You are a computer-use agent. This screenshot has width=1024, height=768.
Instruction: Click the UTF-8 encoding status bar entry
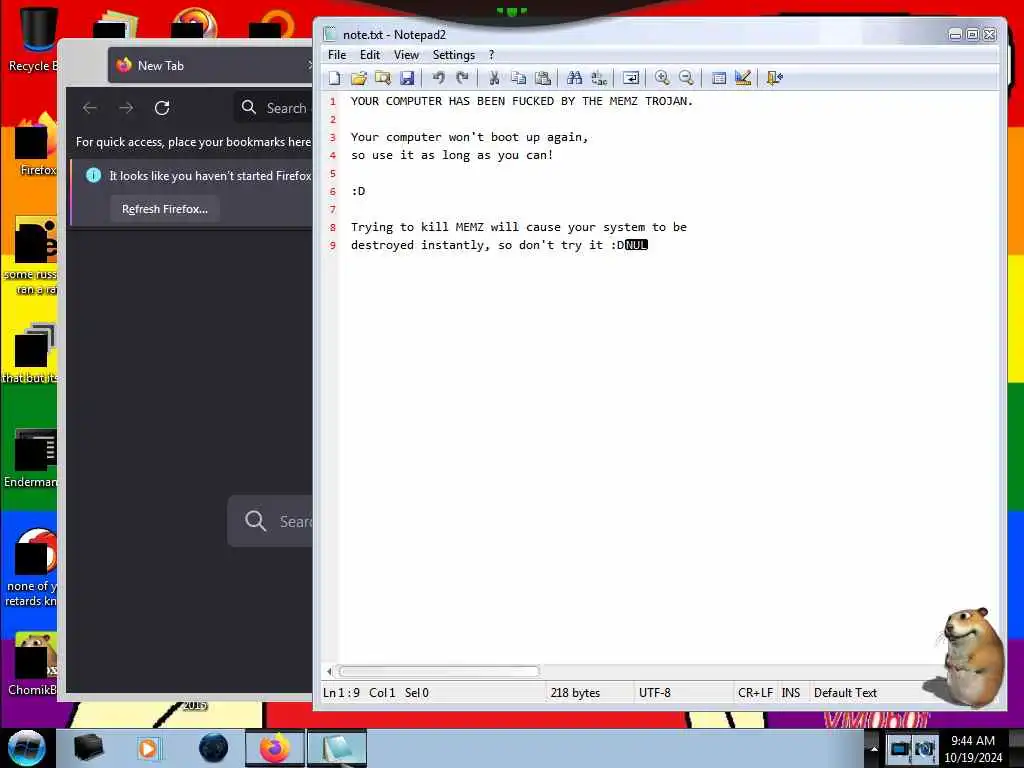click(x=654, y=693)
